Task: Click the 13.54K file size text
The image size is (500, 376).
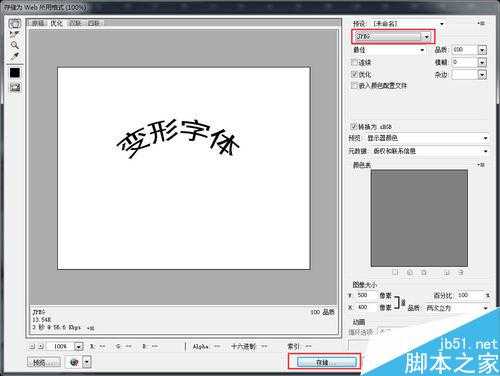Action: [42, 320]
